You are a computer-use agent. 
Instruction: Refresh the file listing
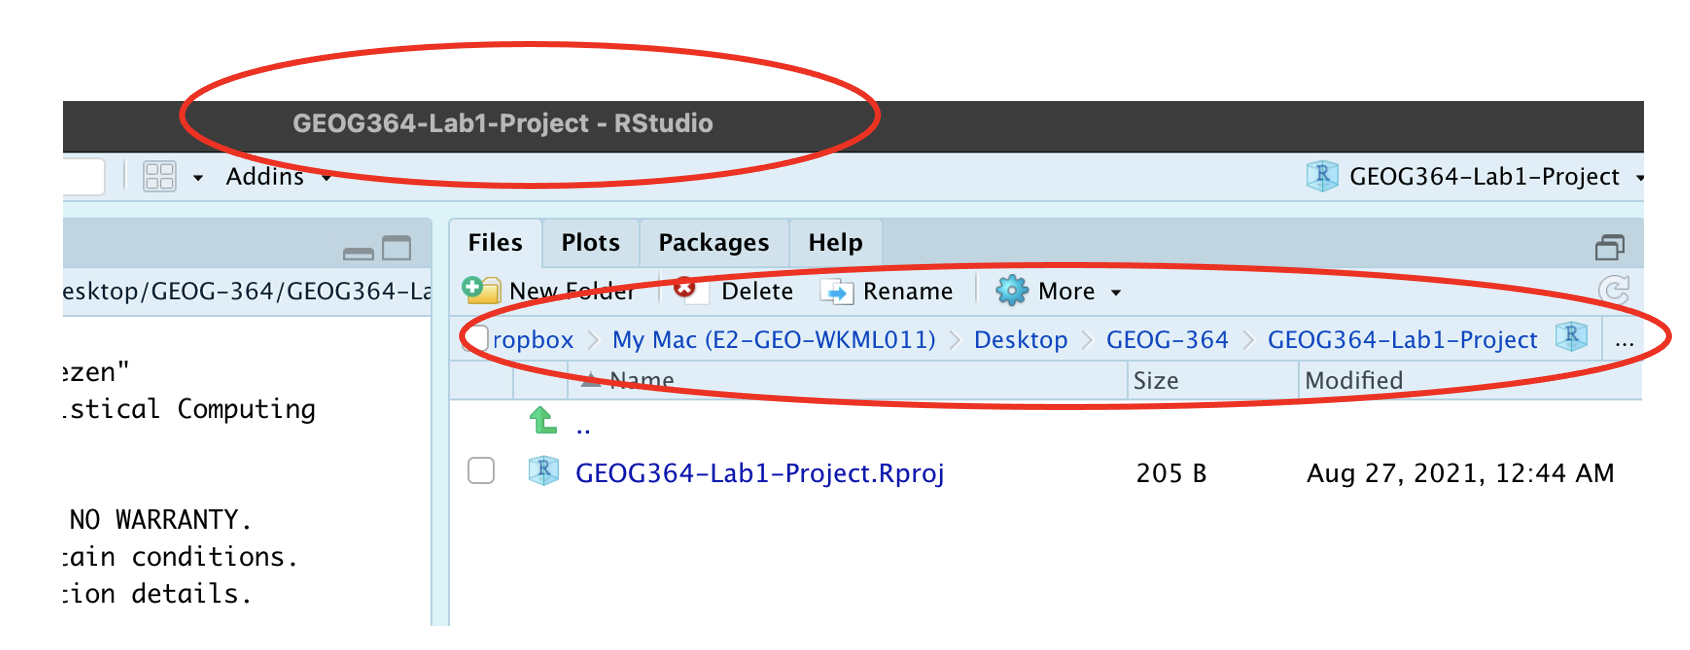(x=1613, y=291)
